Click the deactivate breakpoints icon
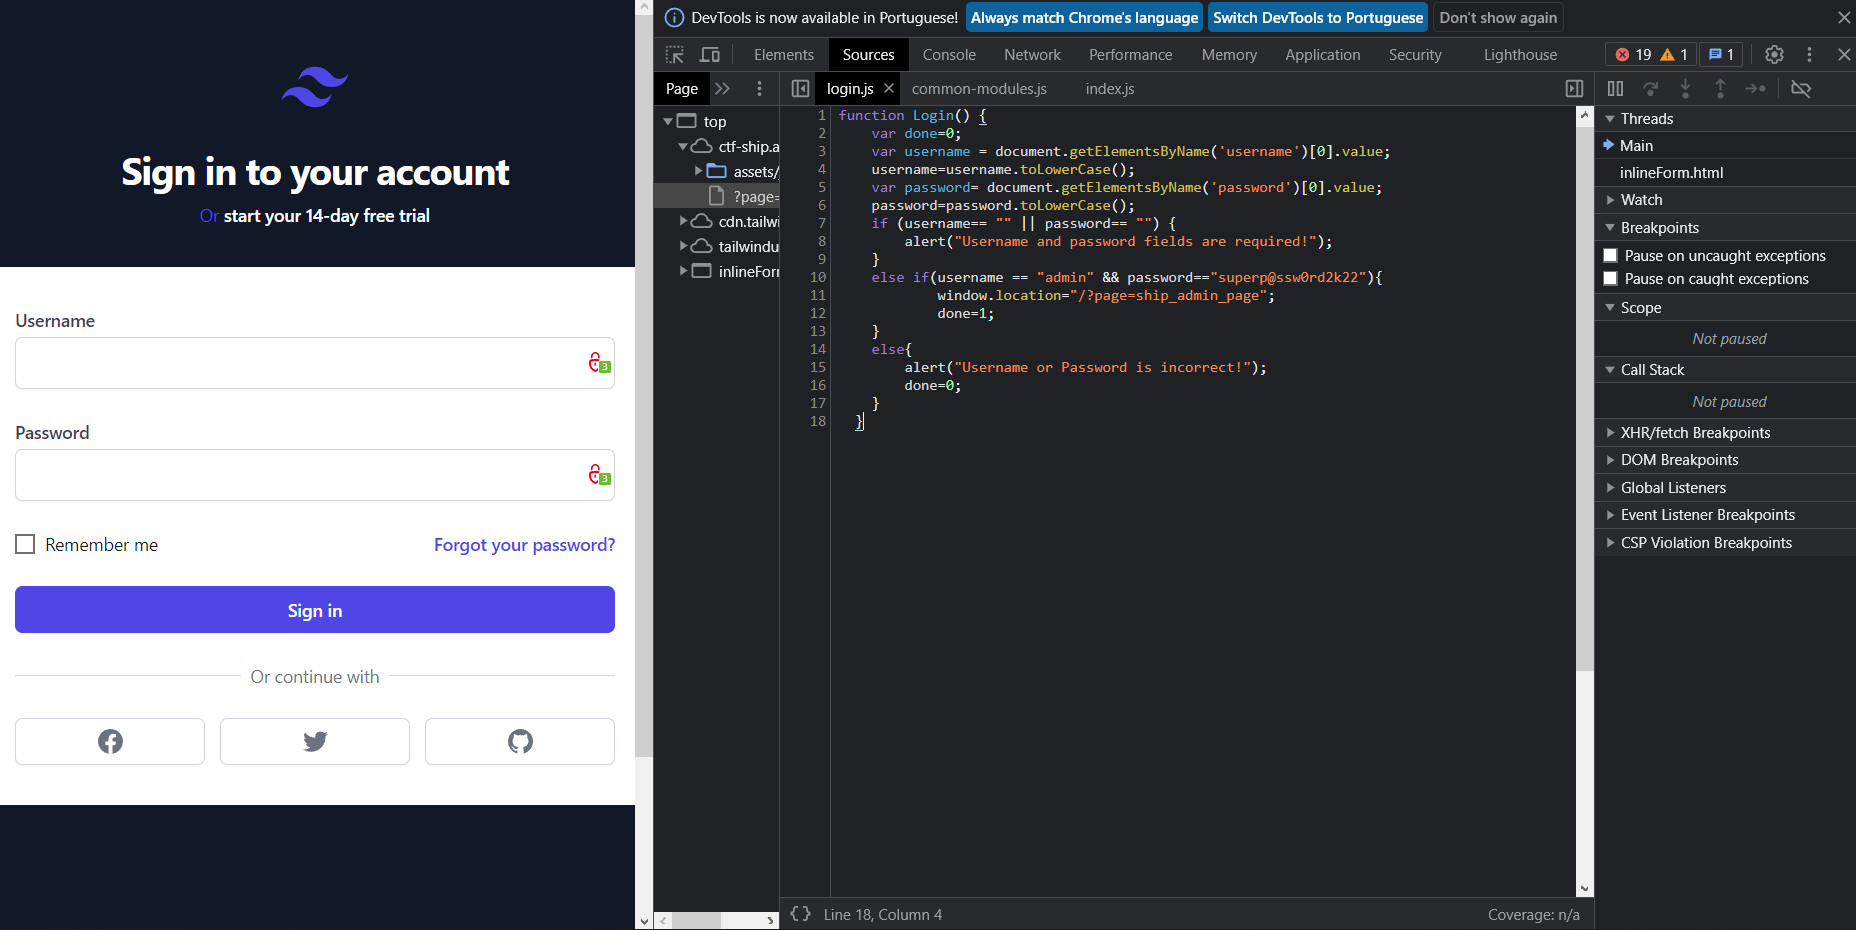 (1801, 89)
